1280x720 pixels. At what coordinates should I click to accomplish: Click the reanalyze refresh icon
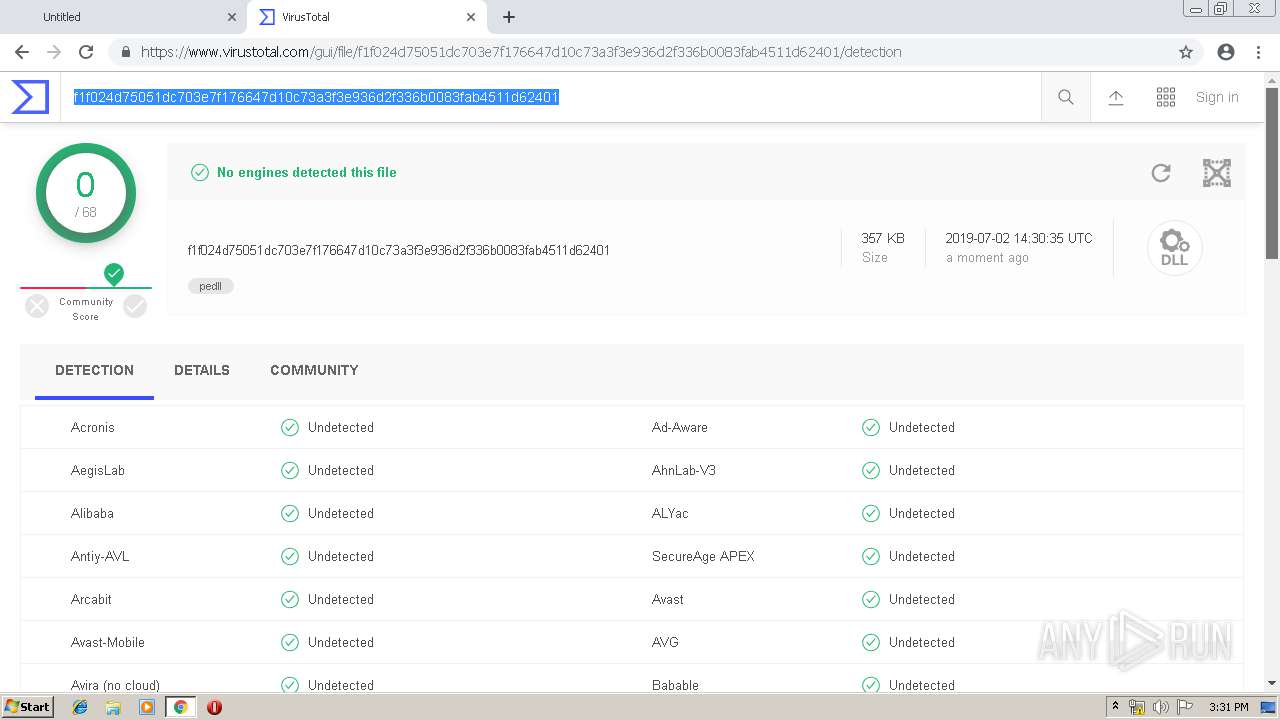pos(1161,173)
